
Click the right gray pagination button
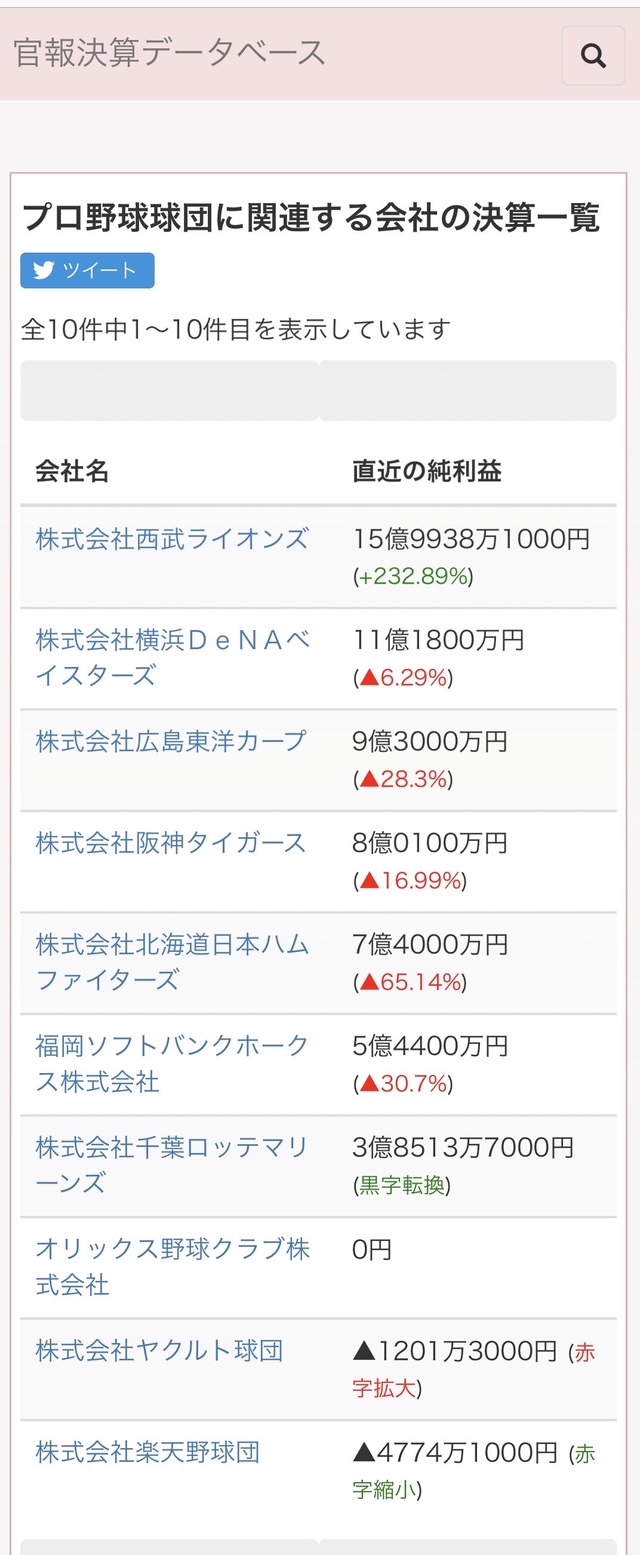[467, 391]
